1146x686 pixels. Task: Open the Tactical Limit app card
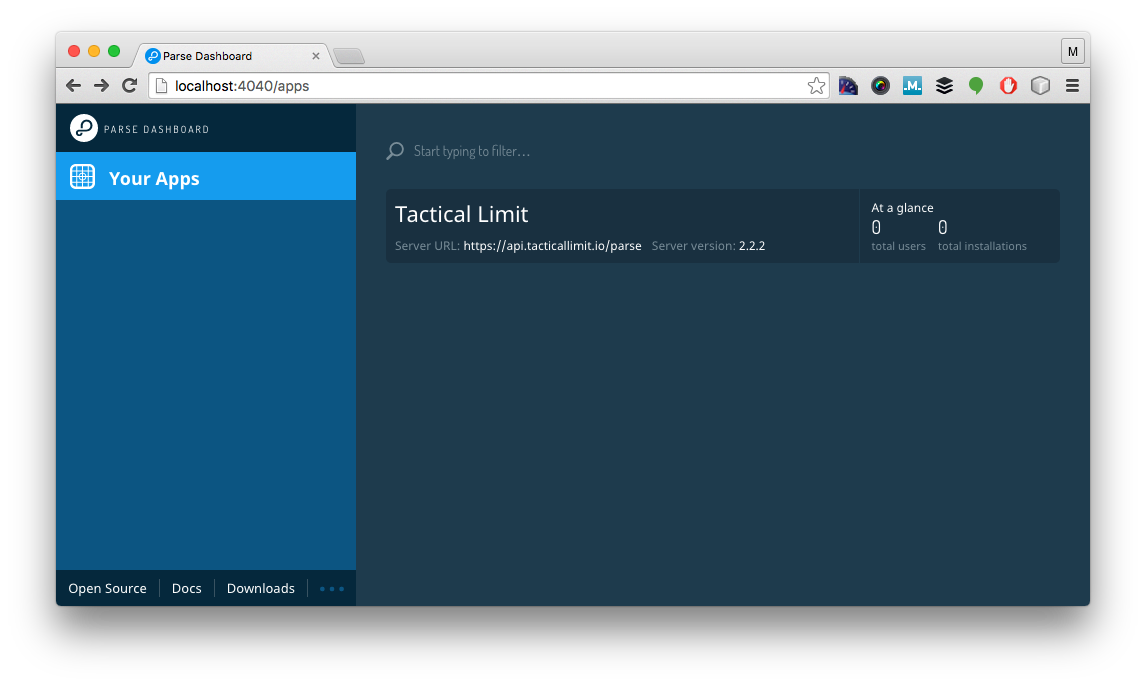click(722, 226)
